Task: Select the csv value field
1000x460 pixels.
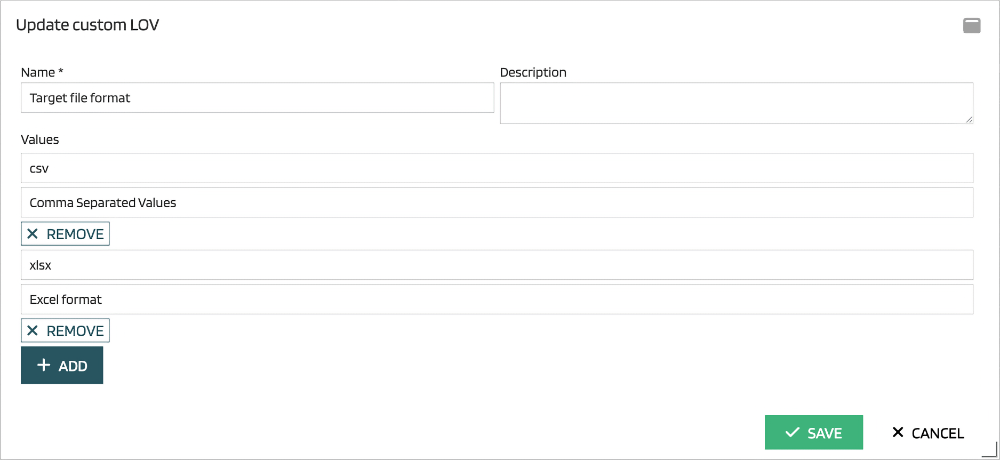Action: point(497,168)
